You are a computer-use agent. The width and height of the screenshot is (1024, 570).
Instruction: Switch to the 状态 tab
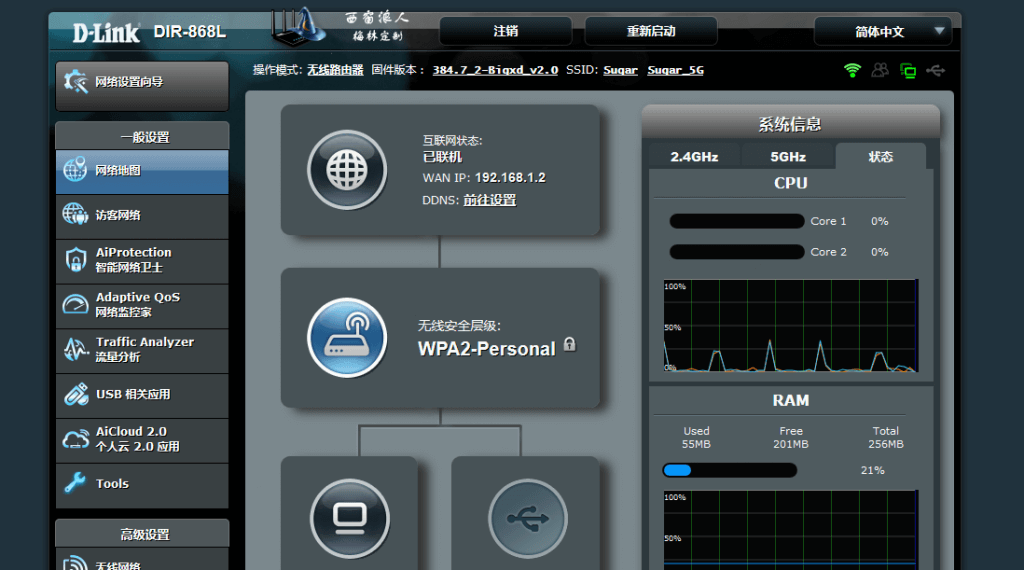(x=880, y=157)
